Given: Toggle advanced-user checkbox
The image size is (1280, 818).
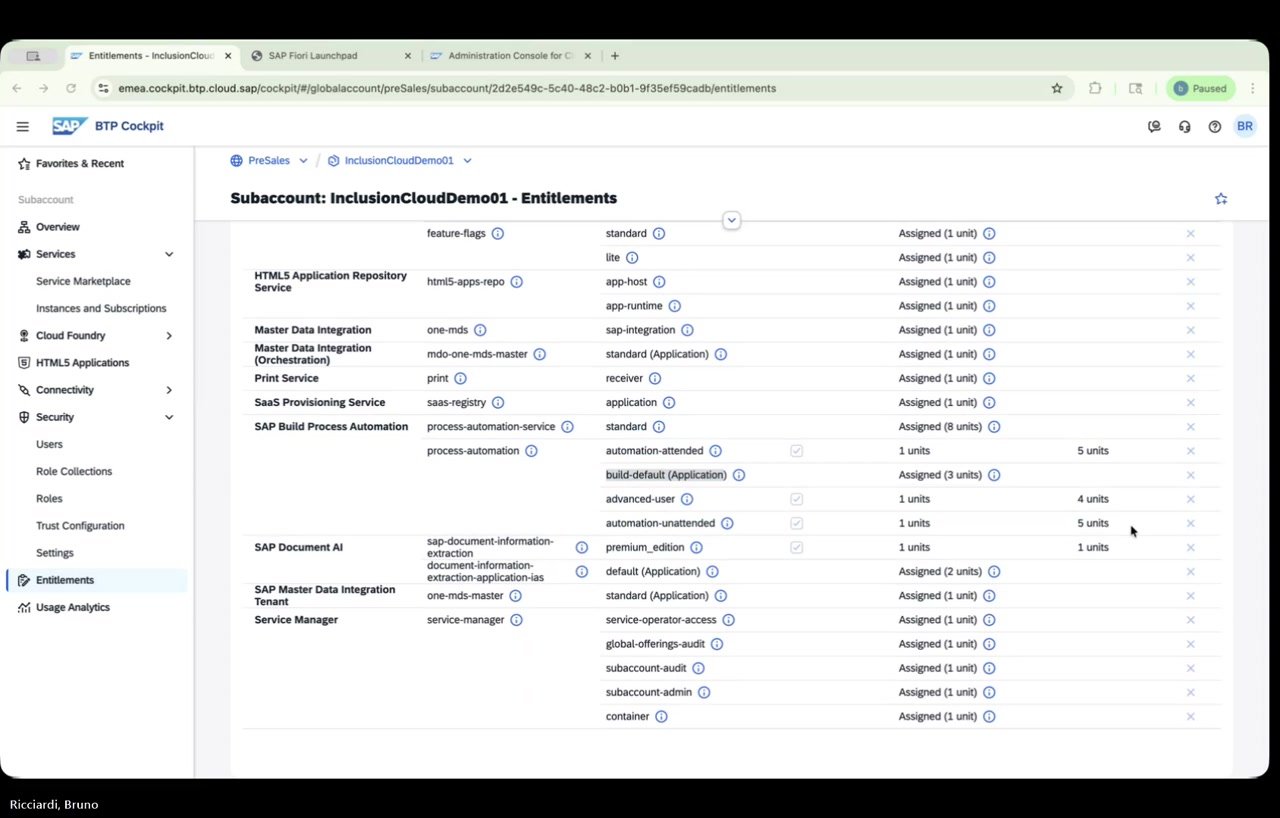Looking at the screenshot, I should coord(796,499).
